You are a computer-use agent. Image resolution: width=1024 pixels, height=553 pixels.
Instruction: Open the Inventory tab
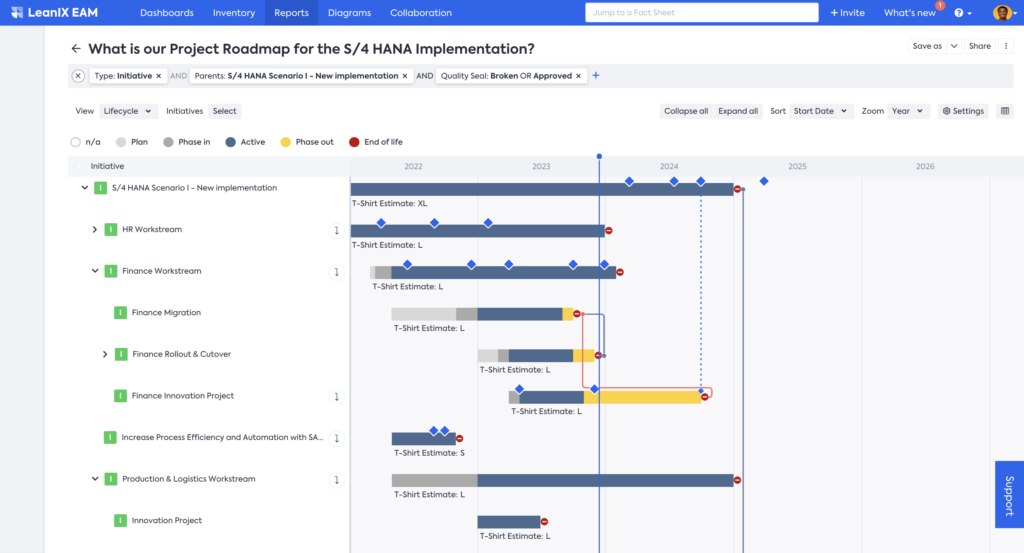click(x=233, y=13)
